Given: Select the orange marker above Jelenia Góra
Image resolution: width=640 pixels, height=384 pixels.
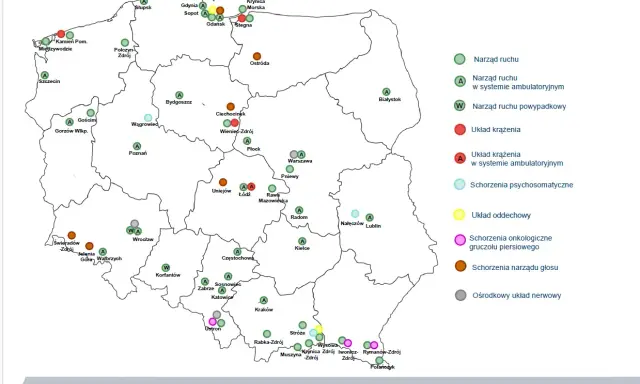Looking at the screenshot, I should (x=89, y=246).
